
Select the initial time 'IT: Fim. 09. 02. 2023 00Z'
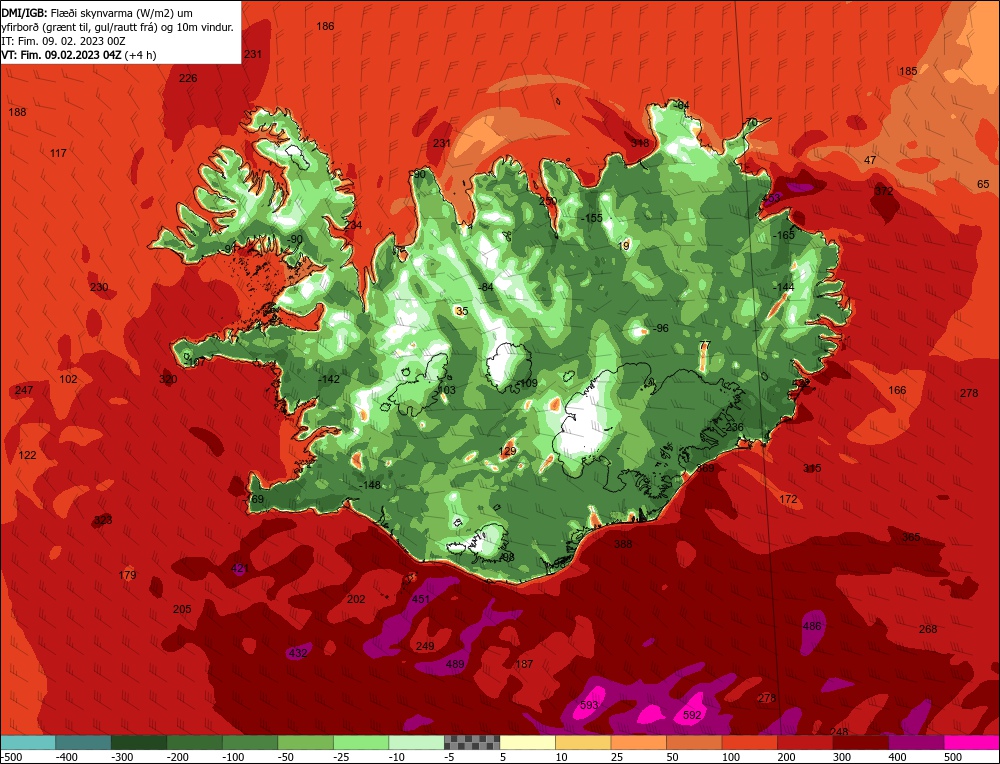point(64,41)
